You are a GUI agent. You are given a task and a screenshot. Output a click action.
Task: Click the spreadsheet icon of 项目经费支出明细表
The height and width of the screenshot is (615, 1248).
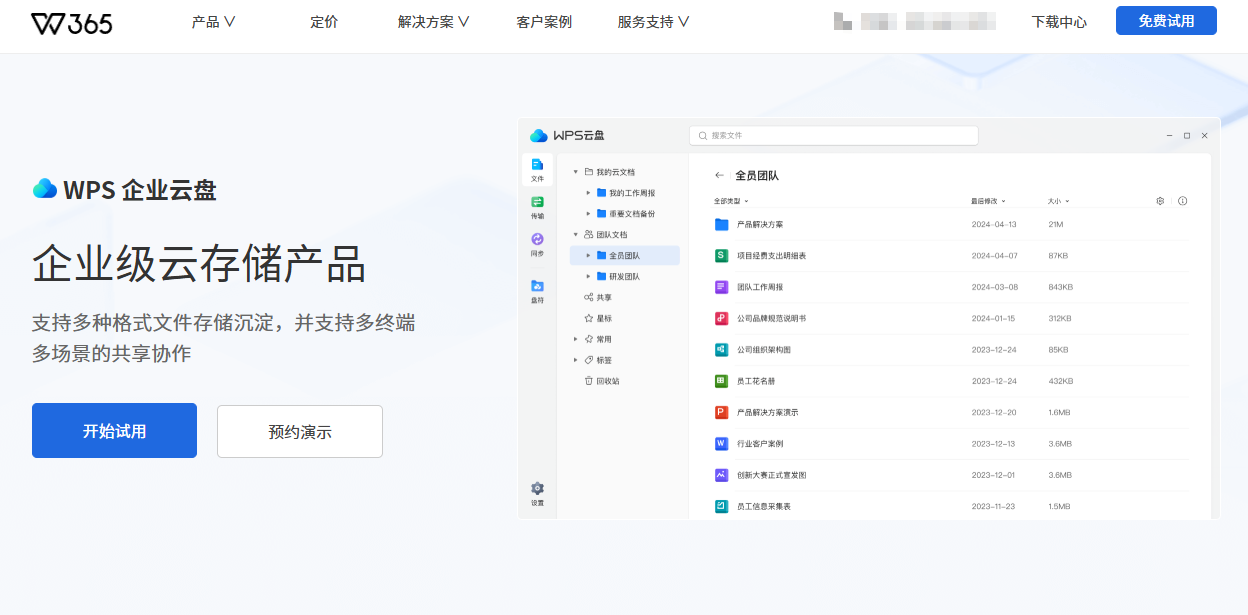[722, 256]
